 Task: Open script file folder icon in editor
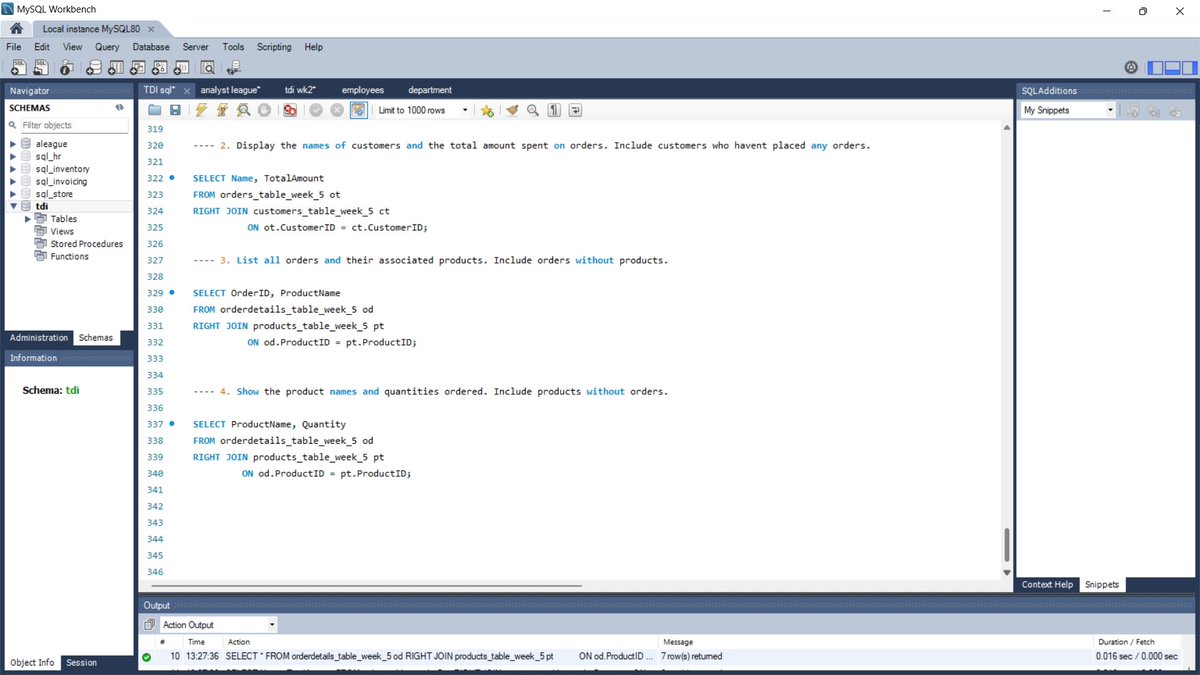click(x=155, y=110)
